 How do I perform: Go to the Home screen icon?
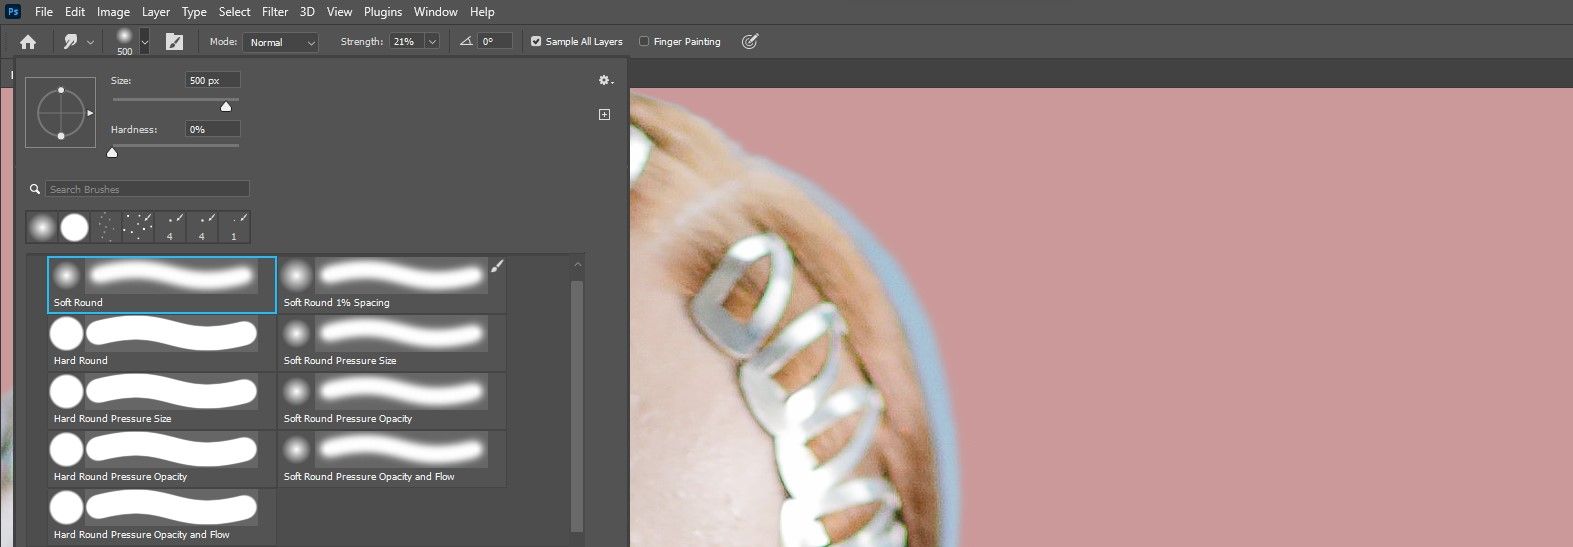point(28,42)
